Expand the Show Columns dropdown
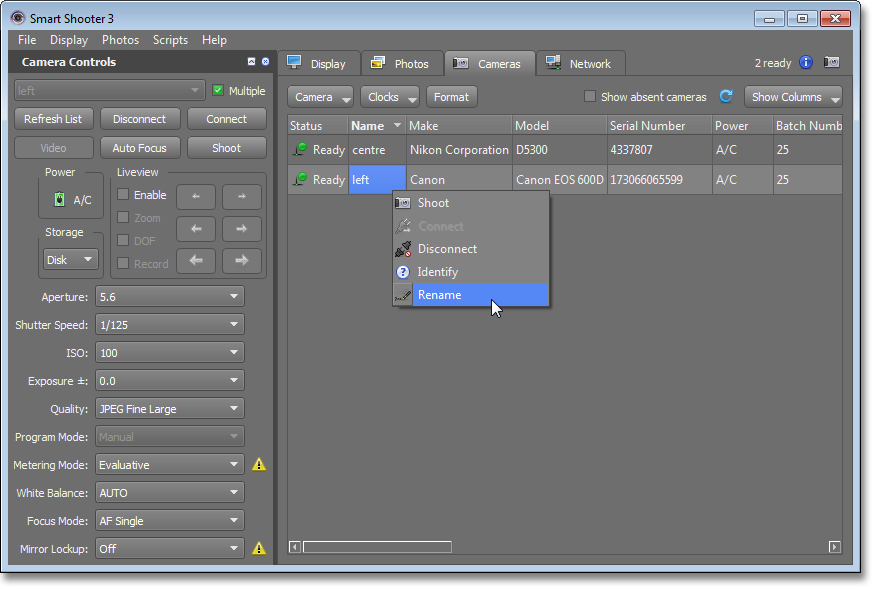This screenshot has width=877, height=589. click(793, 97)
